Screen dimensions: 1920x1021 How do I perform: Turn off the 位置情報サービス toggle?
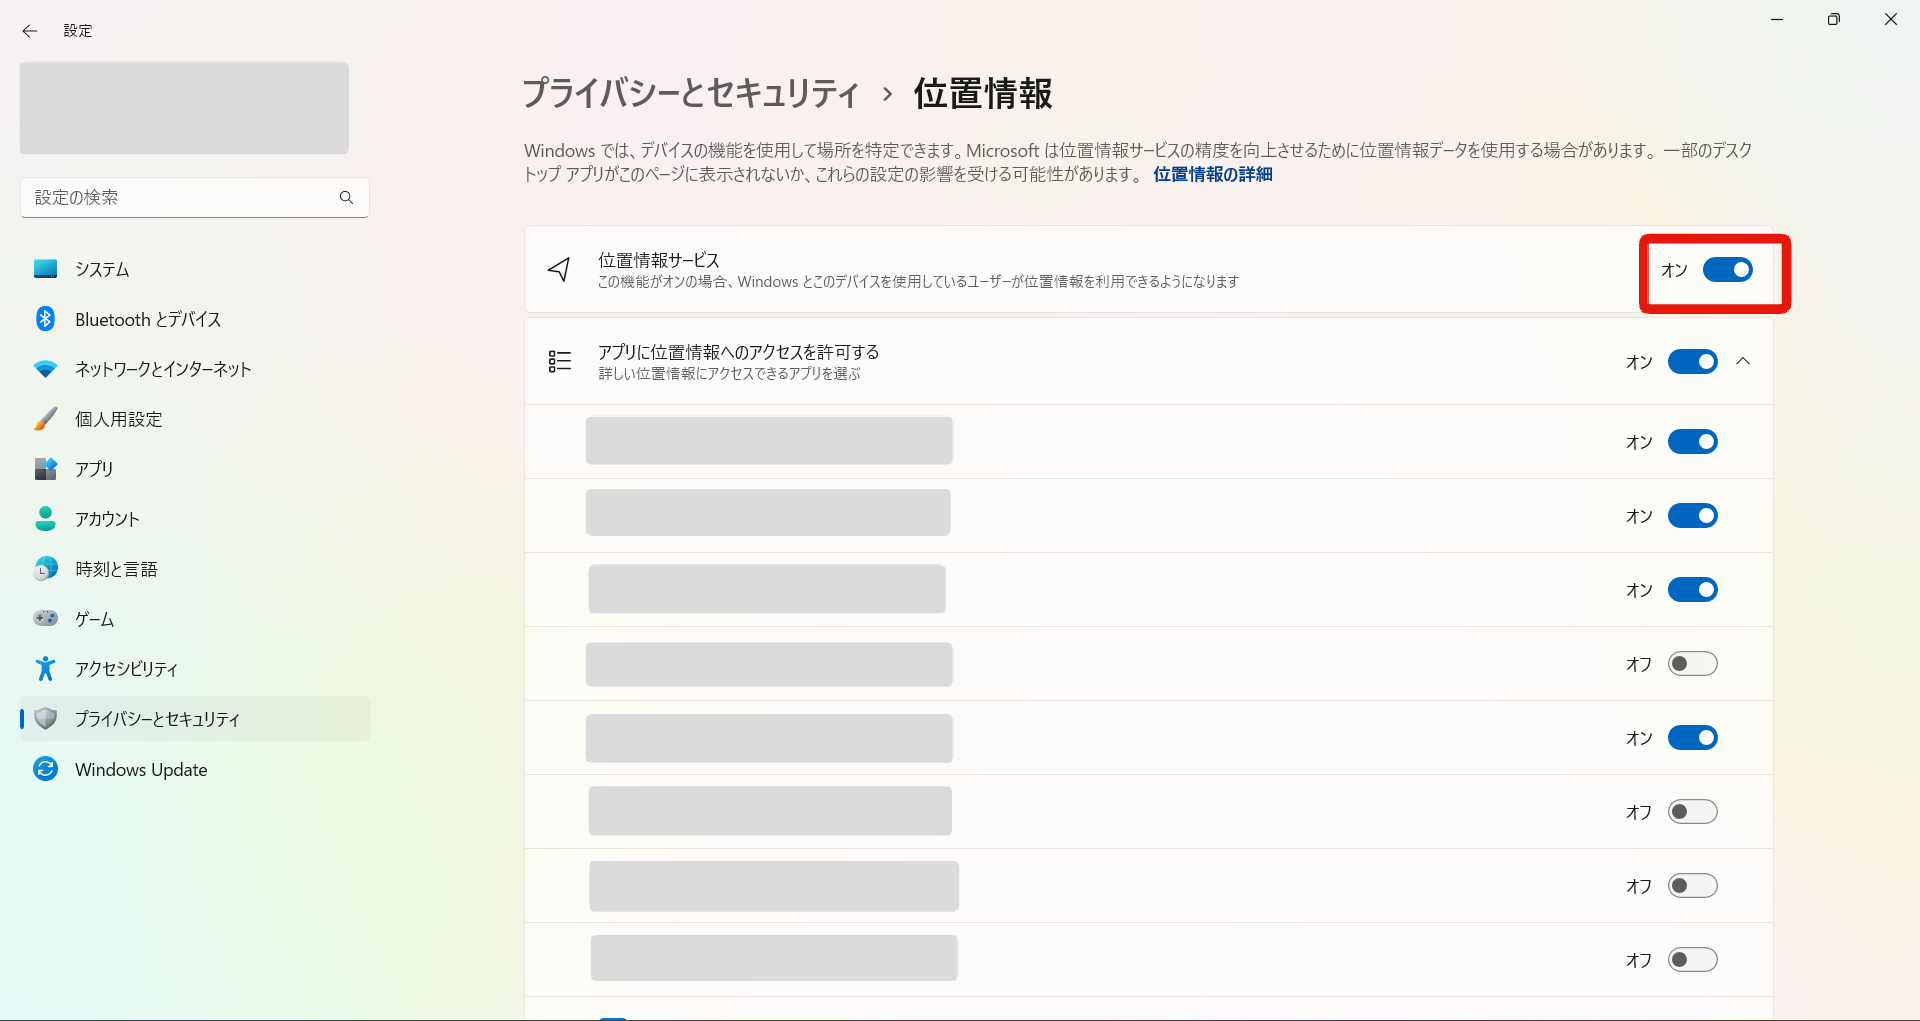point(1727,270)
